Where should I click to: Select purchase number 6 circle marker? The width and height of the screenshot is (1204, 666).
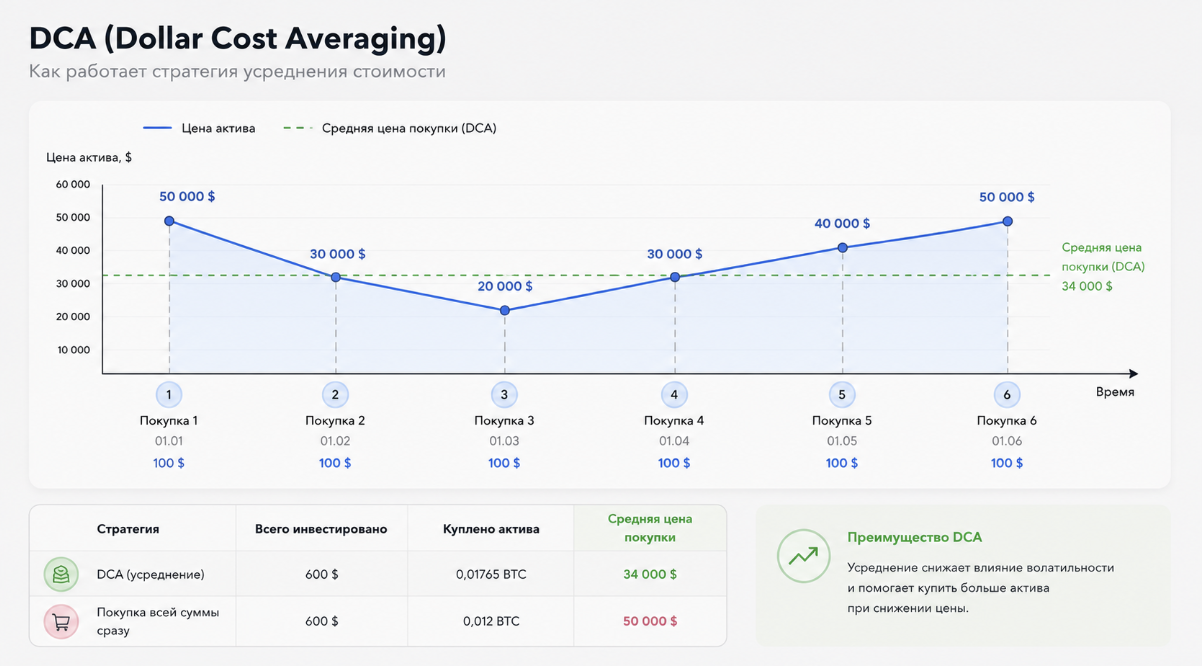[x=1007, y=394]
